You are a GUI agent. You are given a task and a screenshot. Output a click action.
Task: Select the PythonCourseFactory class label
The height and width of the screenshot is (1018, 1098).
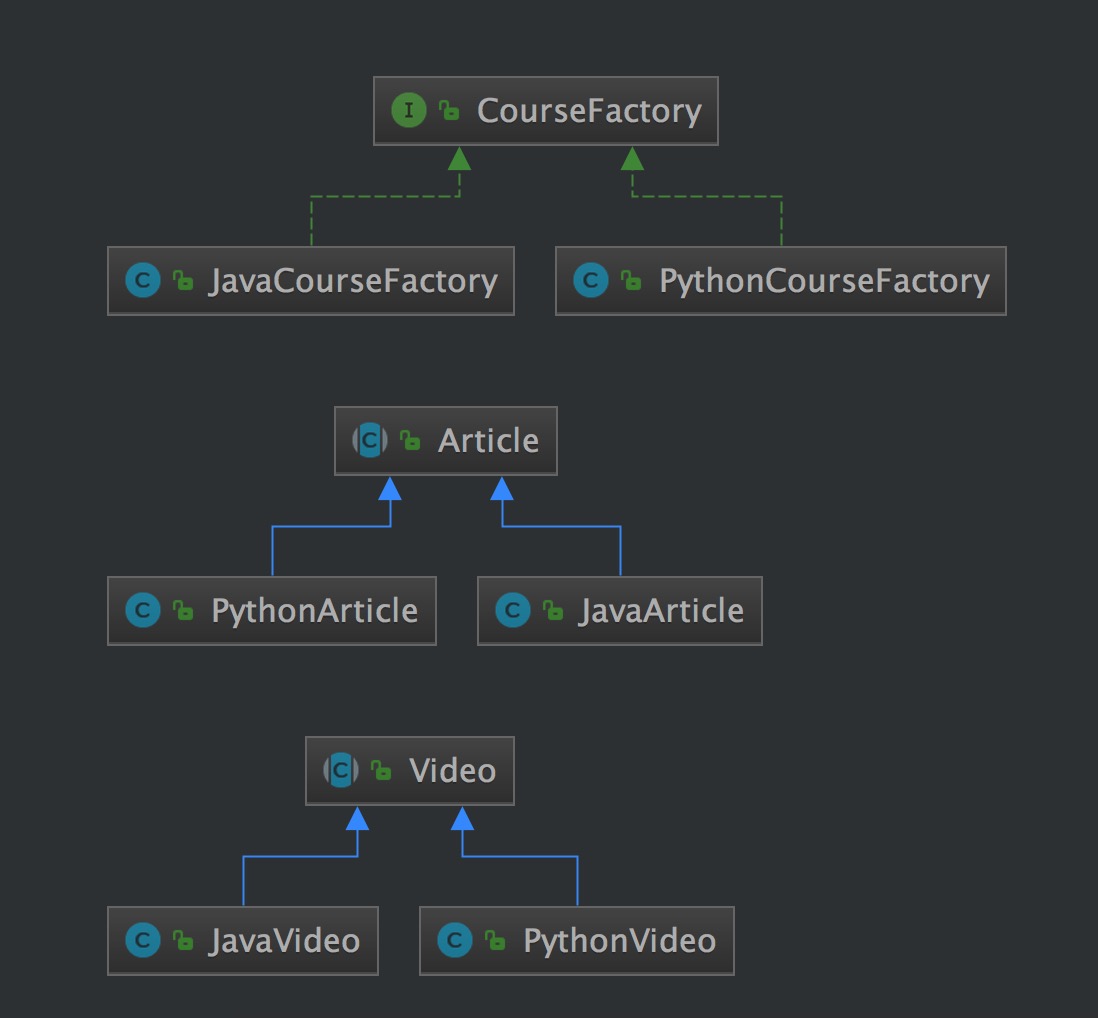(x=824, y=281)
